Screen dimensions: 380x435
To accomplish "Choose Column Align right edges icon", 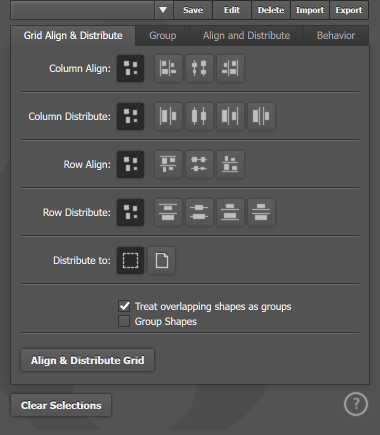I will pyautogui.click(x=230, y=68).
